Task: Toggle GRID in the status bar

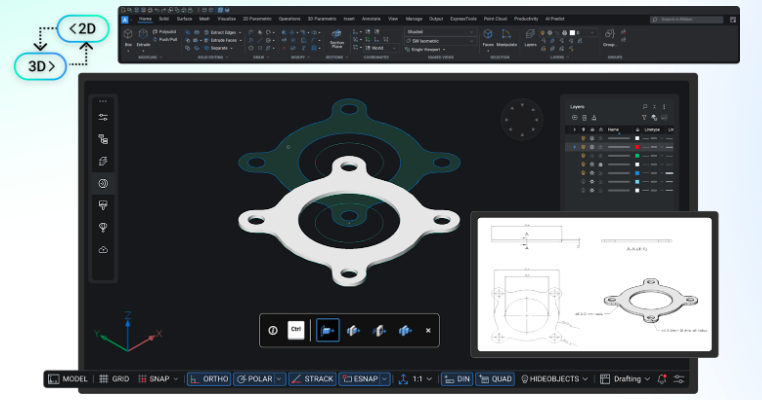Action: point(114,379)
